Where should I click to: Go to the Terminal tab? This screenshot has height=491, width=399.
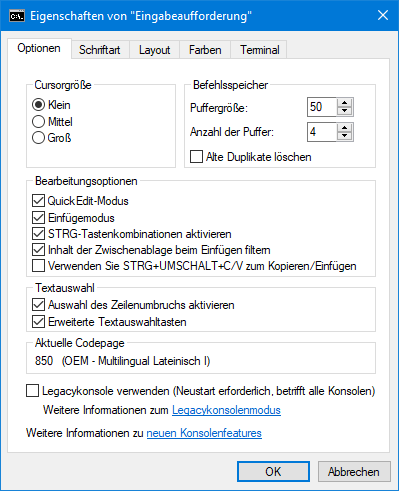click(260, 50)
